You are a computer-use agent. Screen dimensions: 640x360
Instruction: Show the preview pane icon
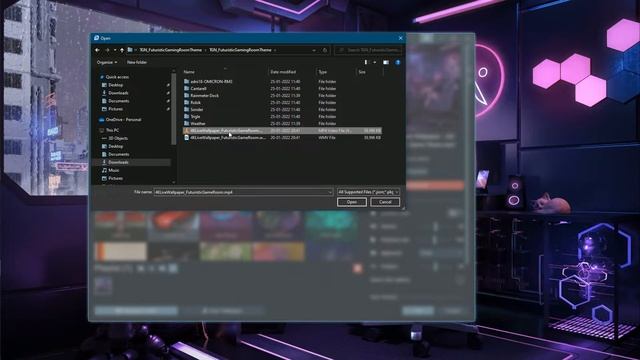(x=386, y=62)
